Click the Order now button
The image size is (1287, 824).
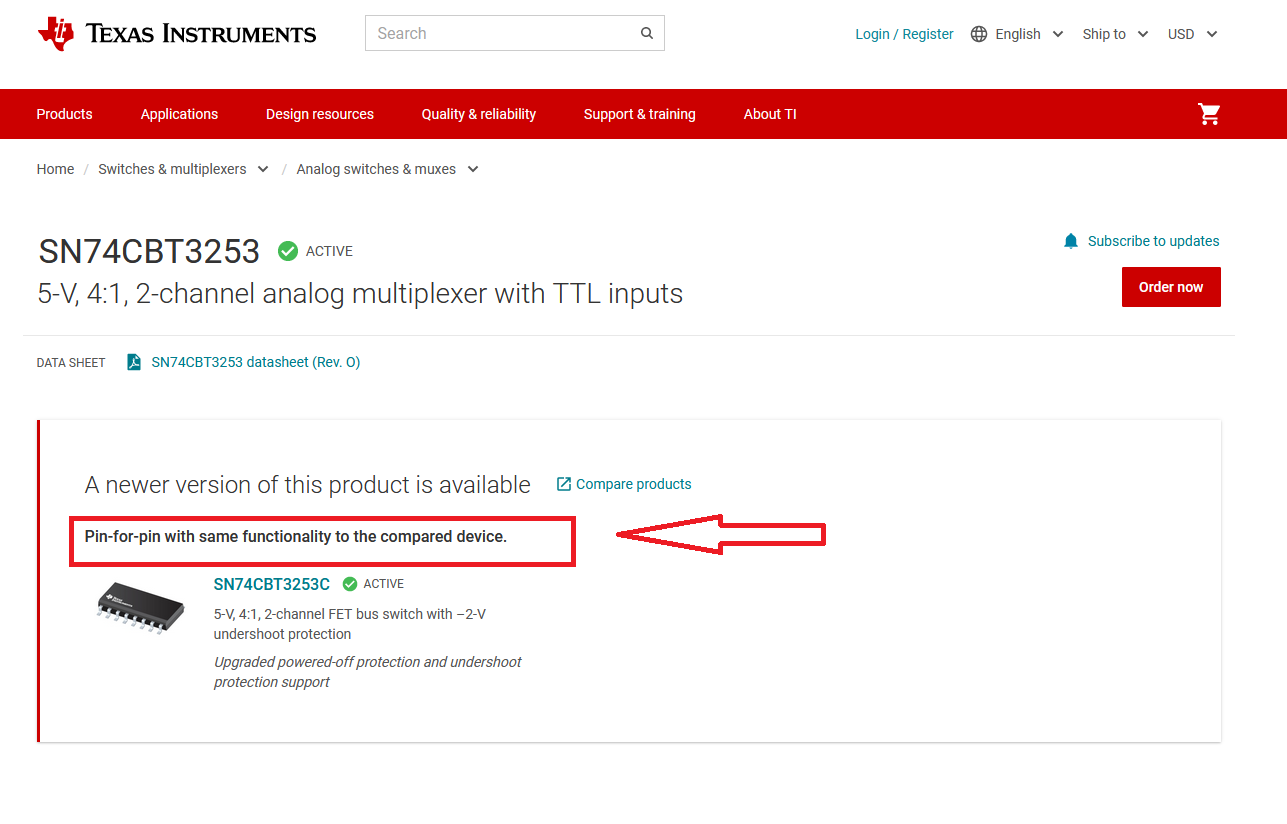point(1171,287)
